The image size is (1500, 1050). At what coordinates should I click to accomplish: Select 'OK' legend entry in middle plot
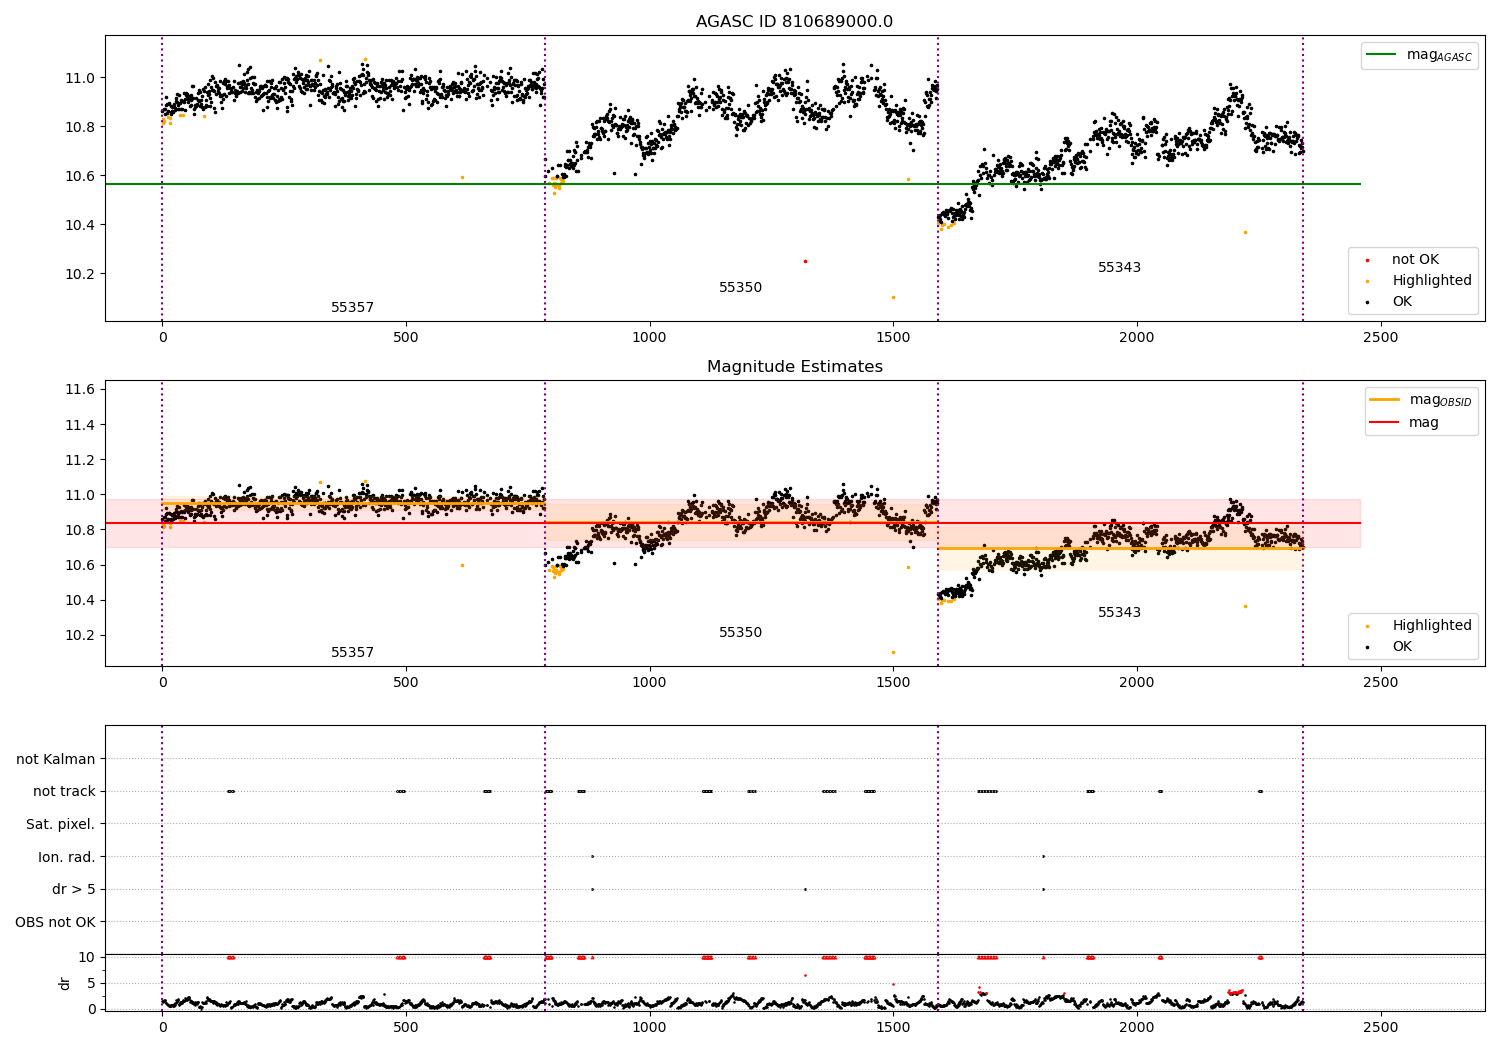click(x=1402, y=647)
